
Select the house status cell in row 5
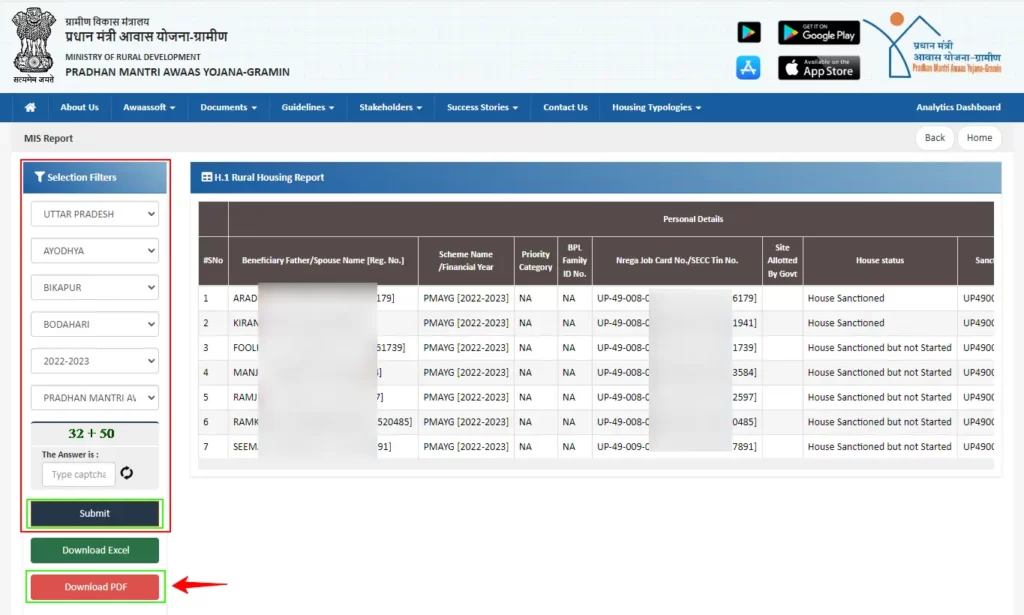click(879, 398)
